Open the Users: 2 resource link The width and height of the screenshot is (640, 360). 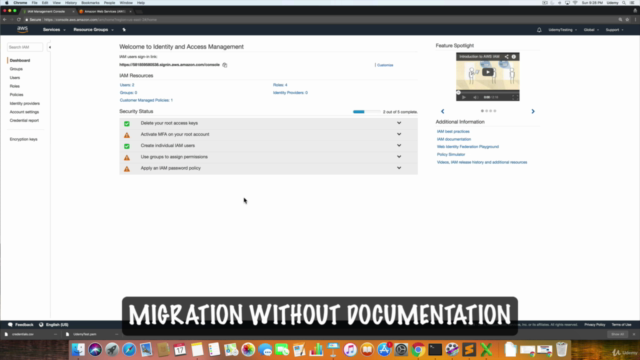[x=127, y=85]
